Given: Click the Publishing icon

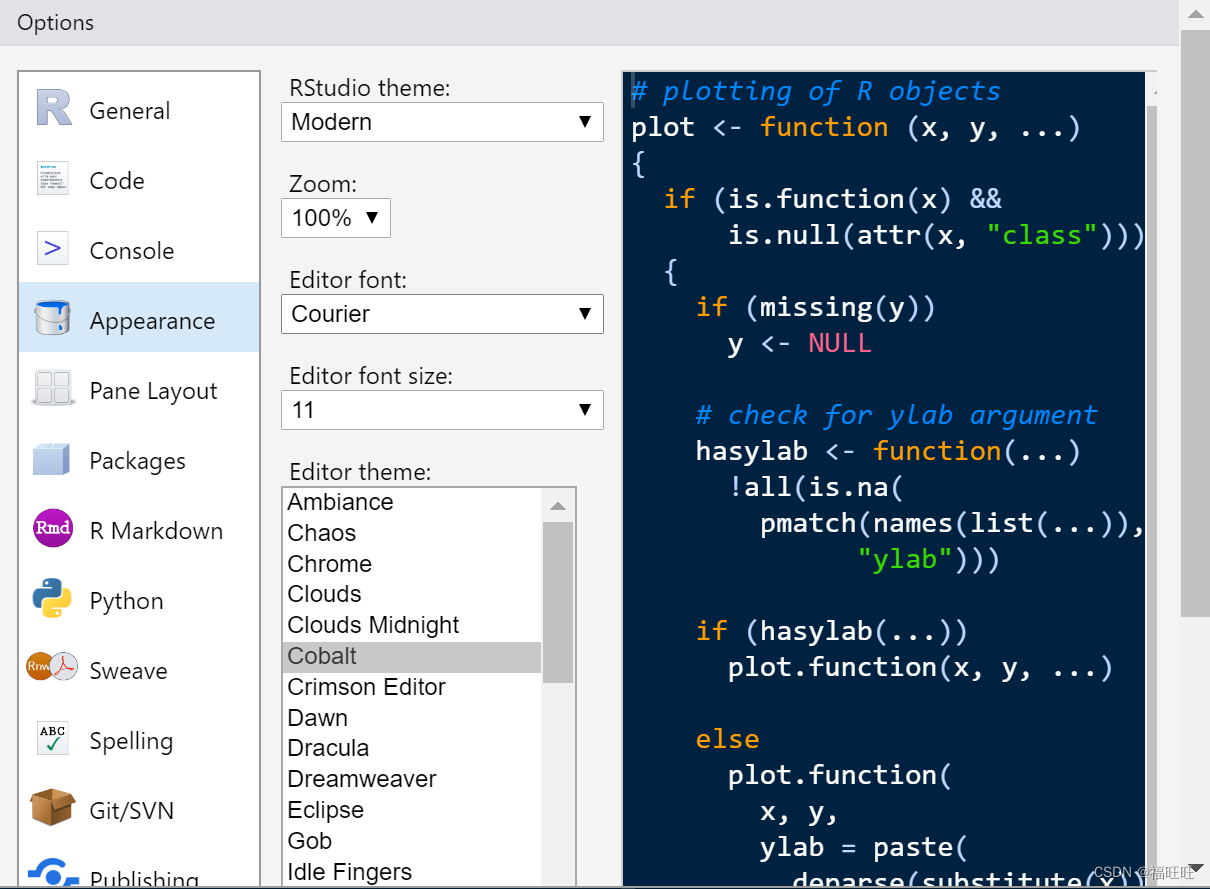Looking at the screenshot, I should click(52, 873).
